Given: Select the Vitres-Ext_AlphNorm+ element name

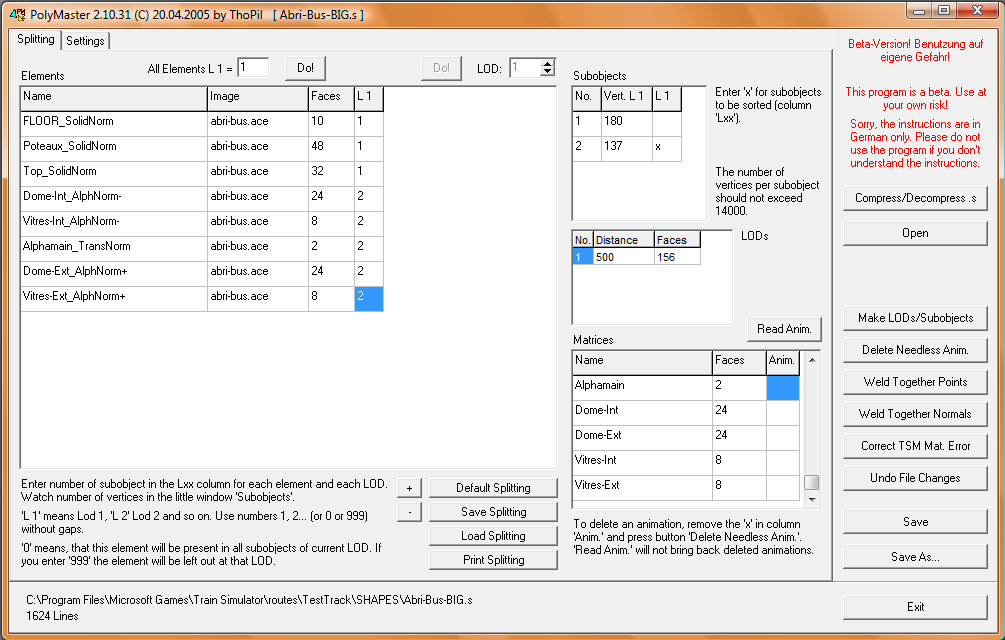Looking at the screenshot, I should click(74, 296).
